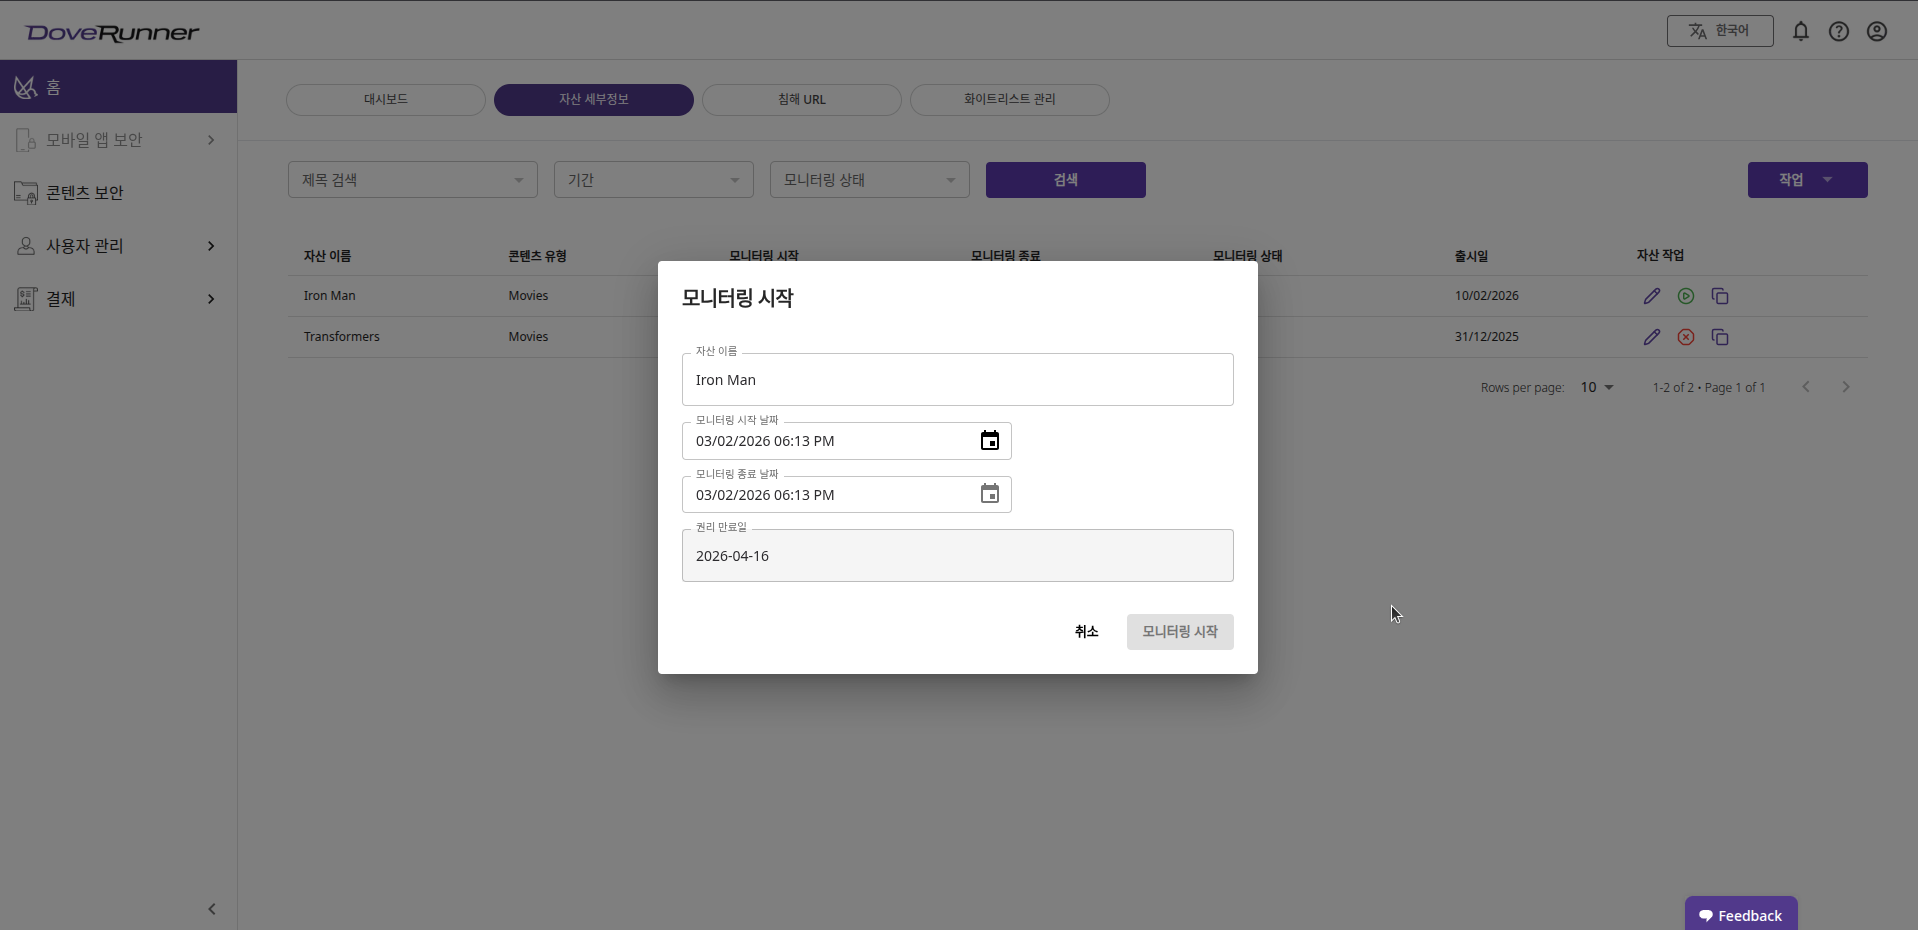The image size is (1918, 930).
Task: Stop monitoring Transformers via the red stop icon
Action: click(x=1685, y=337)
